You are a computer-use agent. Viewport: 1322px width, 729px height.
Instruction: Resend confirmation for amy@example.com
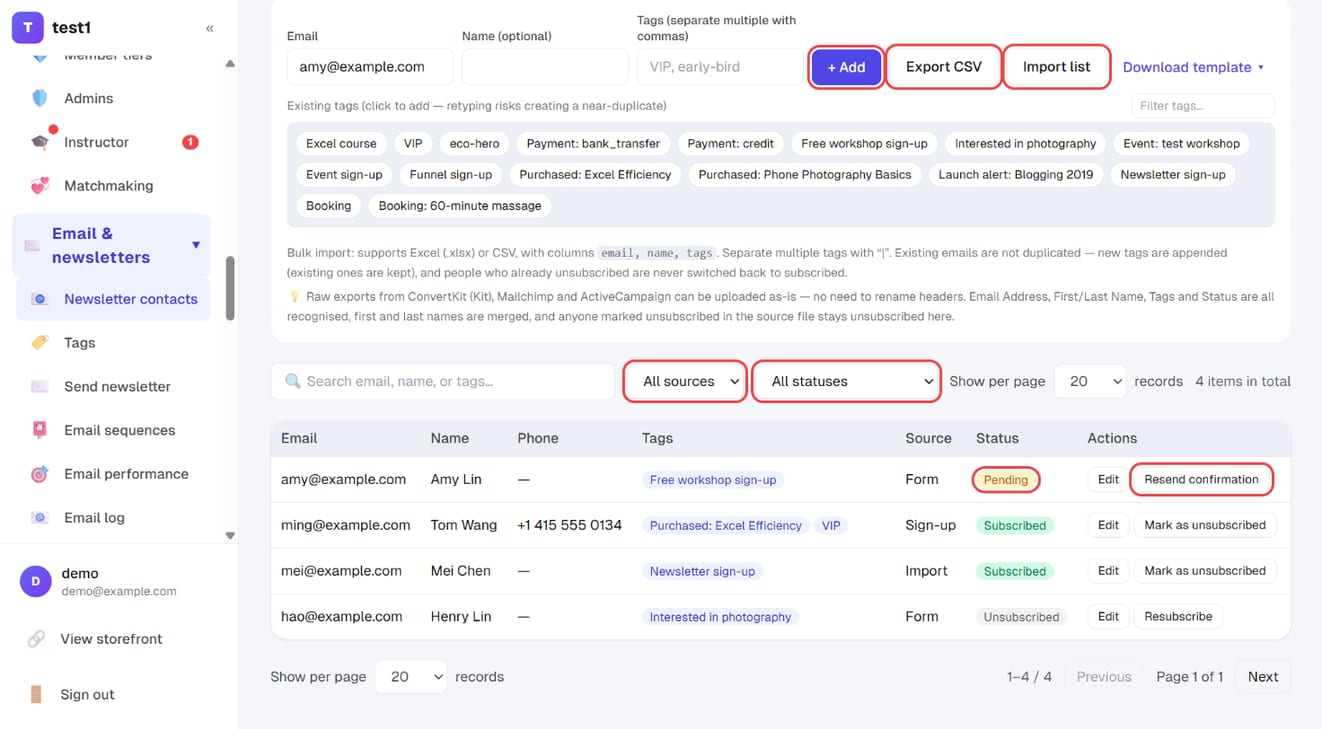click(1201, 479)
